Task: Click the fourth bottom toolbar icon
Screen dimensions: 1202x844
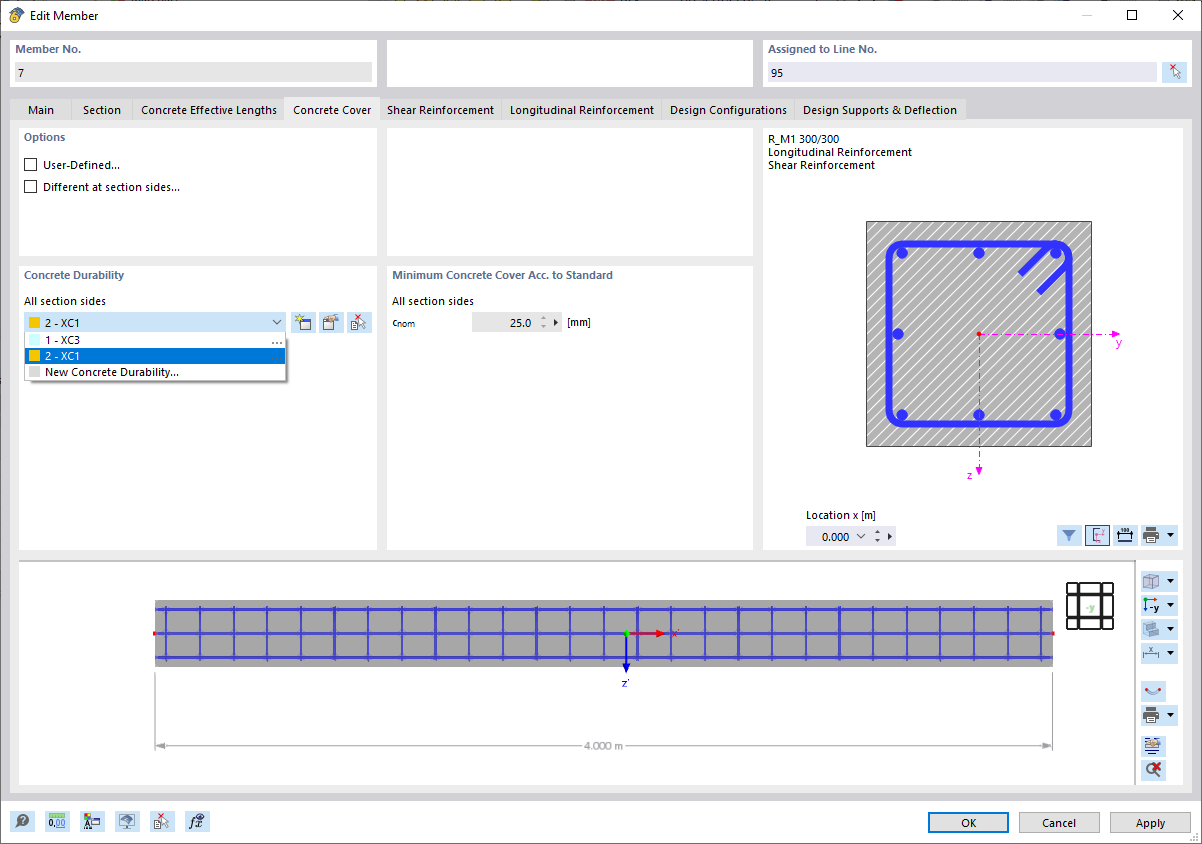Action: click(127, 822)
